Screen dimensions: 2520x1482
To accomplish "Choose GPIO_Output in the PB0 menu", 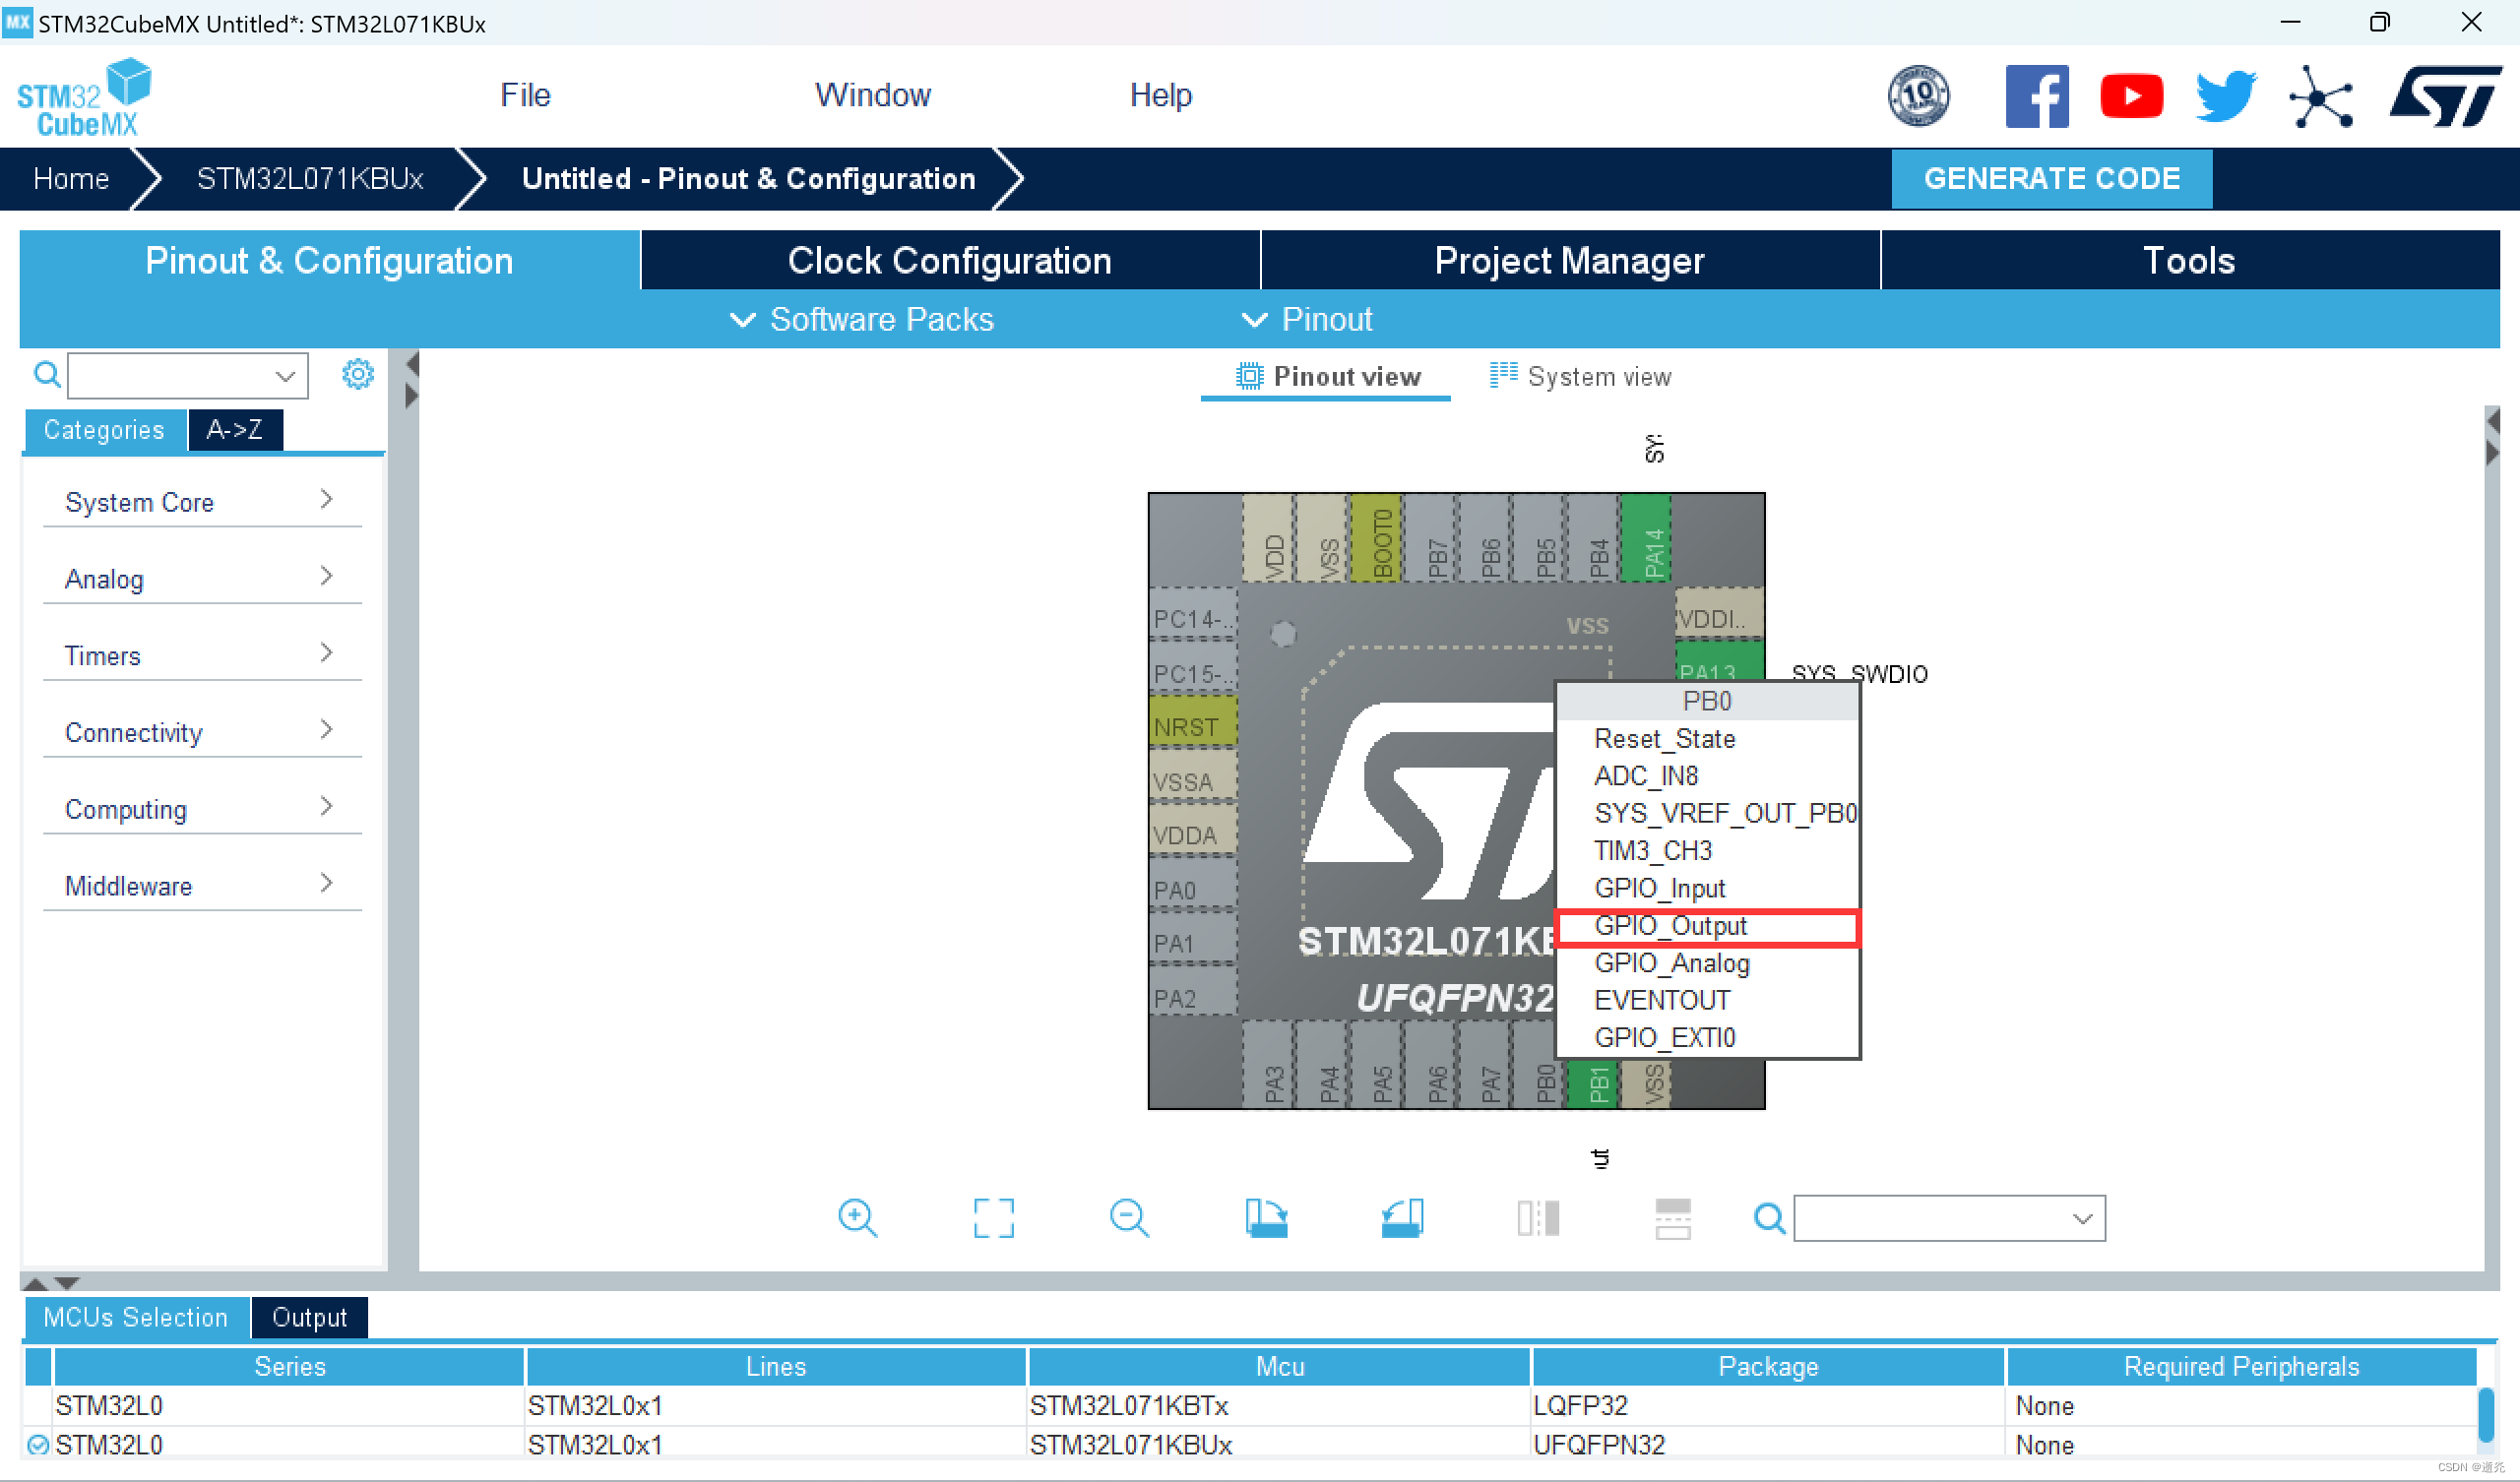I will click(1670, 926).
